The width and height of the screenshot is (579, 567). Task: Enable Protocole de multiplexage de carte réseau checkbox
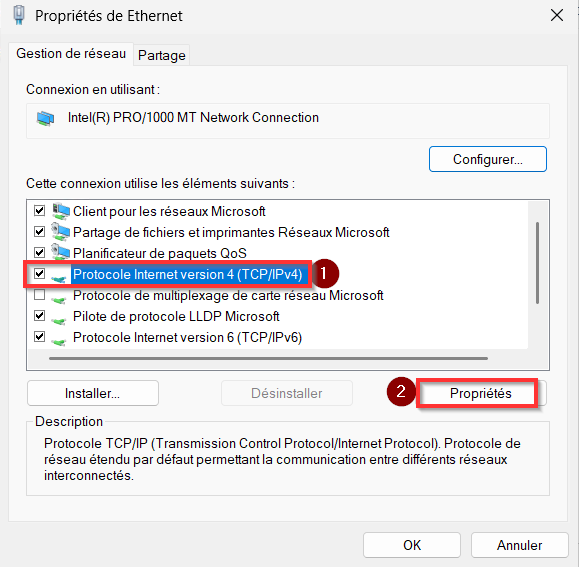click(x=40, y=295)
